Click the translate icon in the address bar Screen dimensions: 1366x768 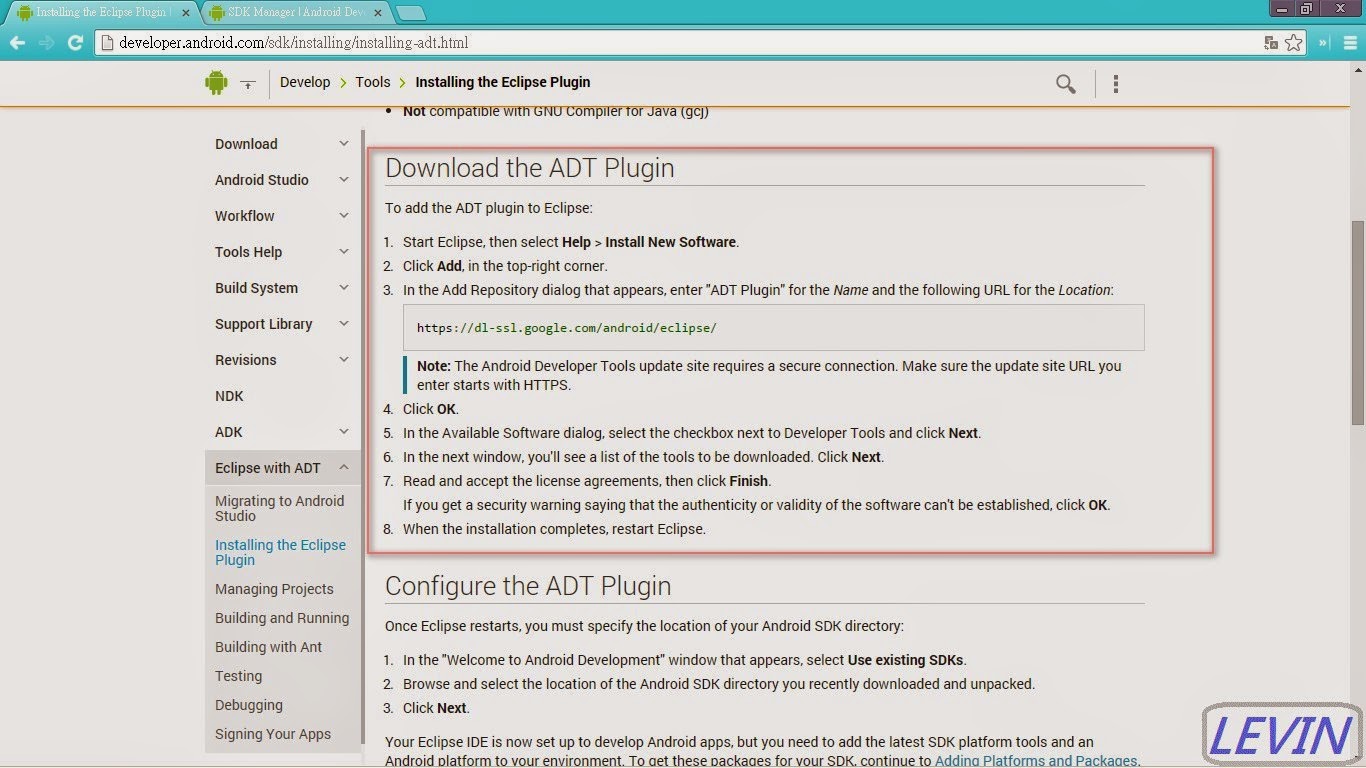(1271, 43)
